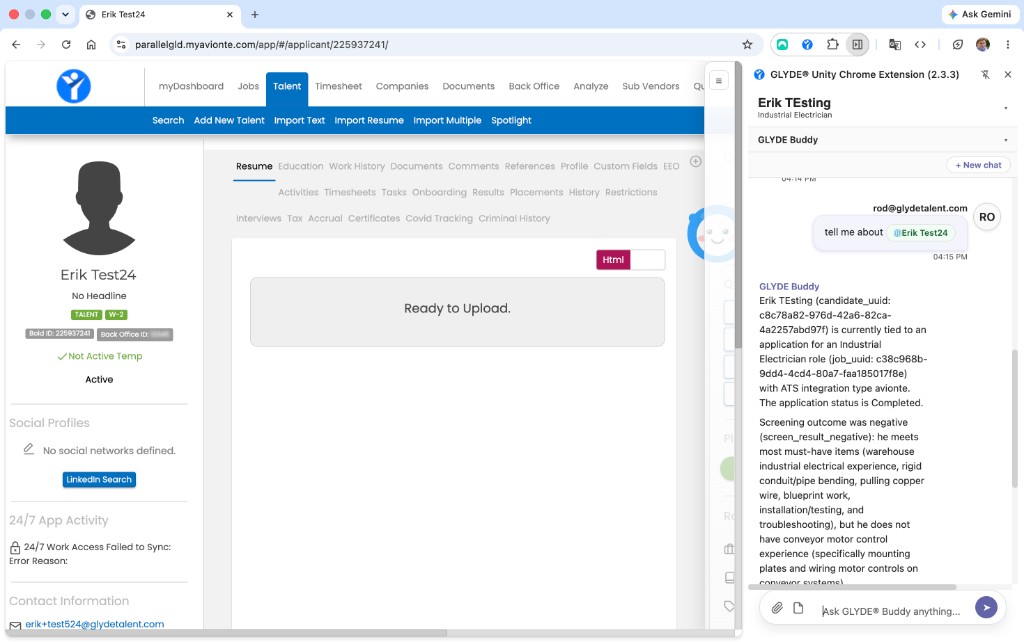Switch to the Custom Fields tab
Image resolution: width=1024 pixels, height=642 pixels.
pyautogui.click(x=625, y=167)
